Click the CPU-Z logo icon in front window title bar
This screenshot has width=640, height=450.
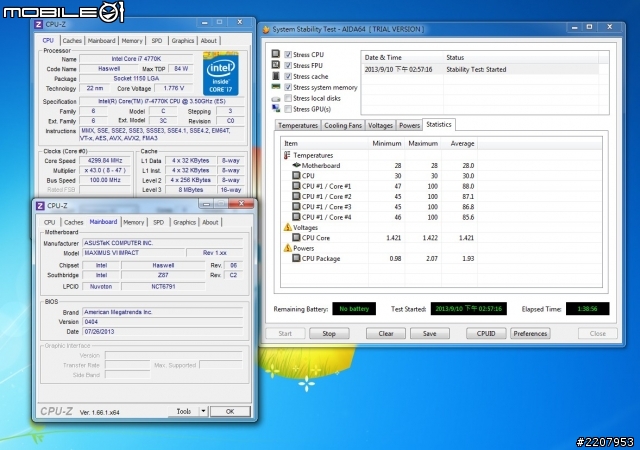click(x=40, y=205)
